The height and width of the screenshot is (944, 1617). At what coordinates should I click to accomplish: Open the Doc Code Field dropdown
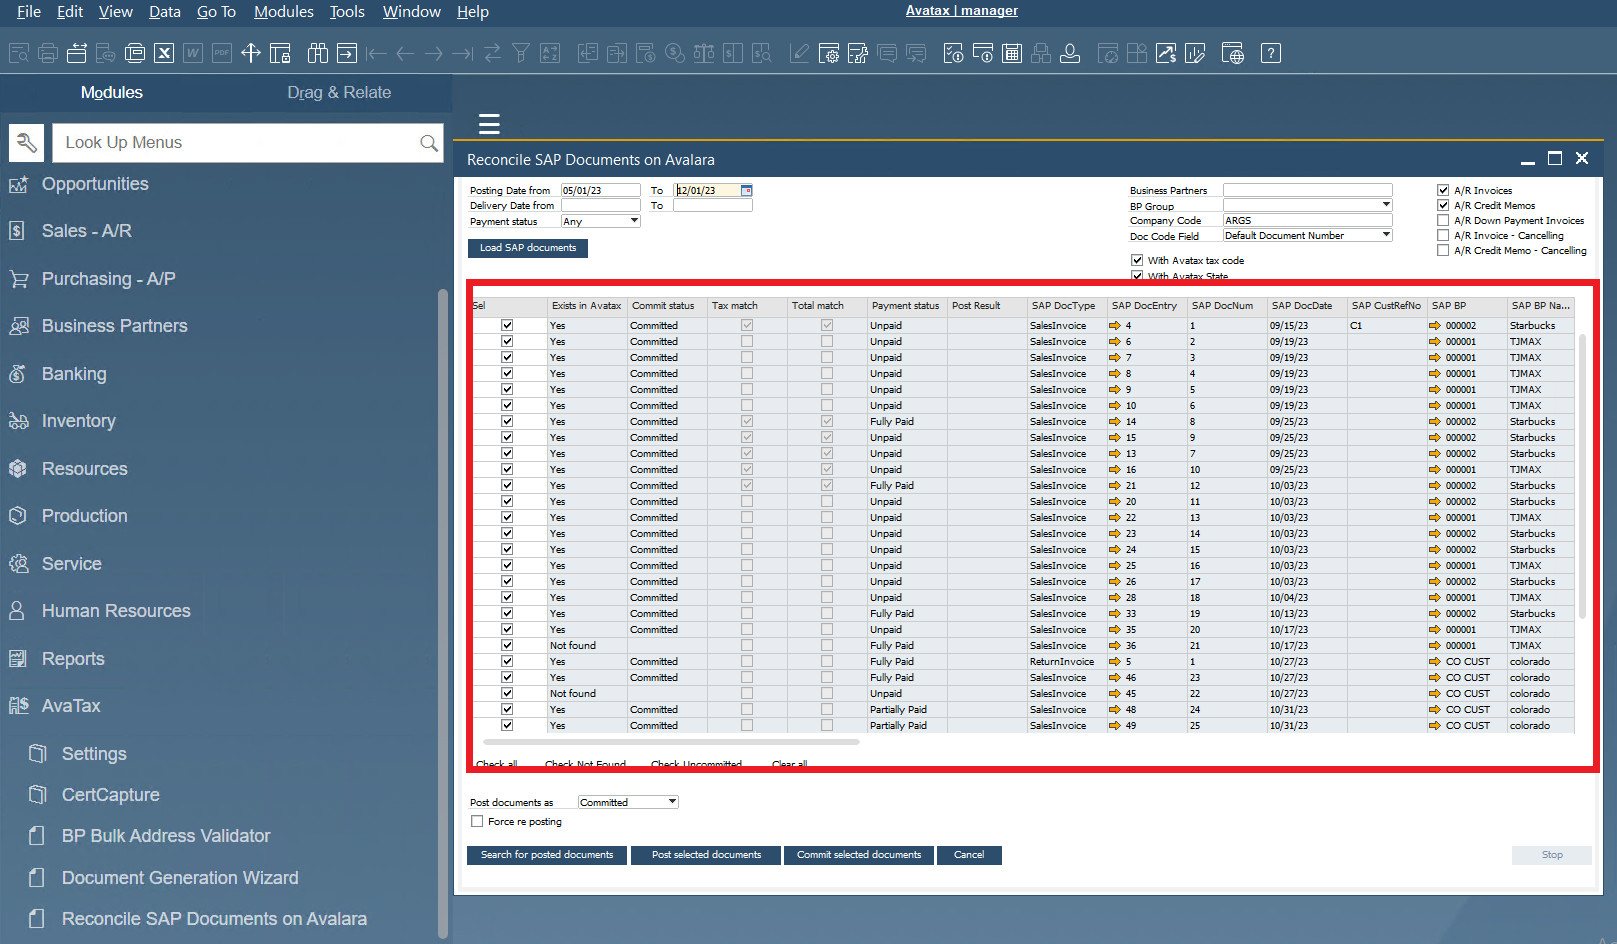pos(1385,235)
